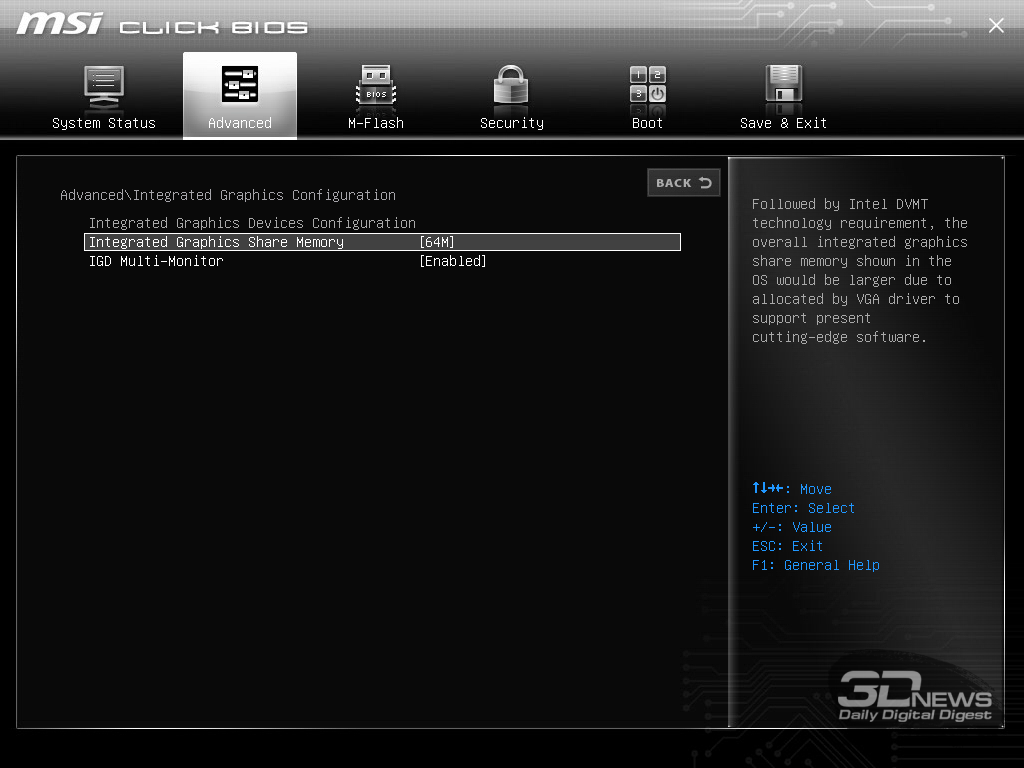
Task: Click the Integrated Graphics Devices Configuration heading
Action: click(252, 223)
